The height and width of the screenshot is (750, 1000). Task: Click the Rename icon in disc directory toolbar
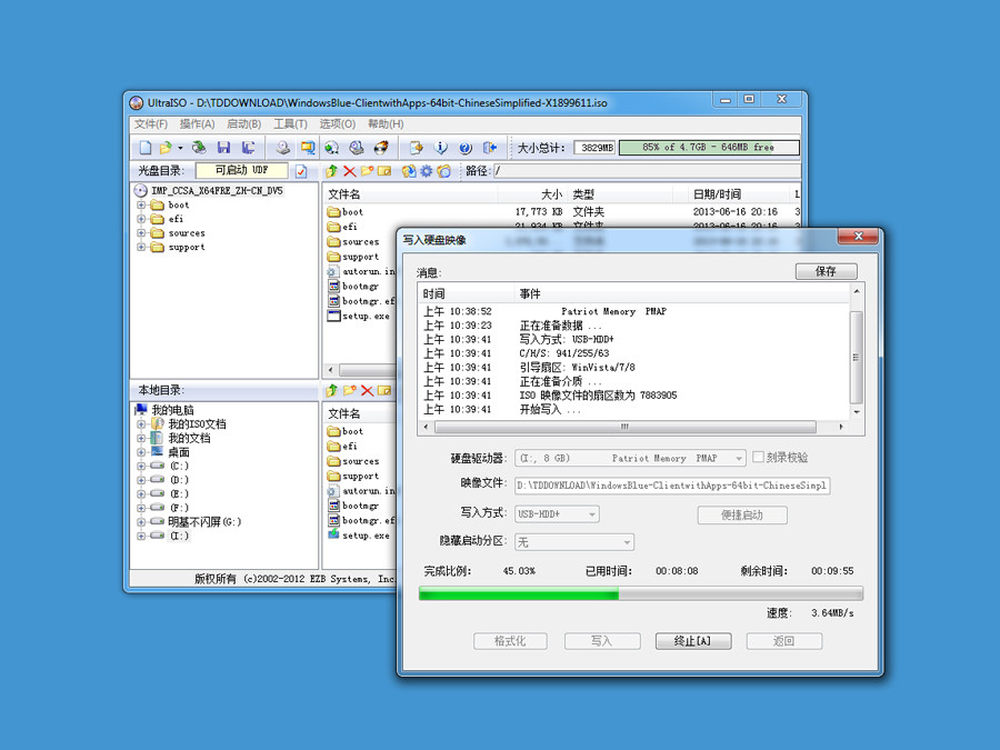[x=384, y=171]
